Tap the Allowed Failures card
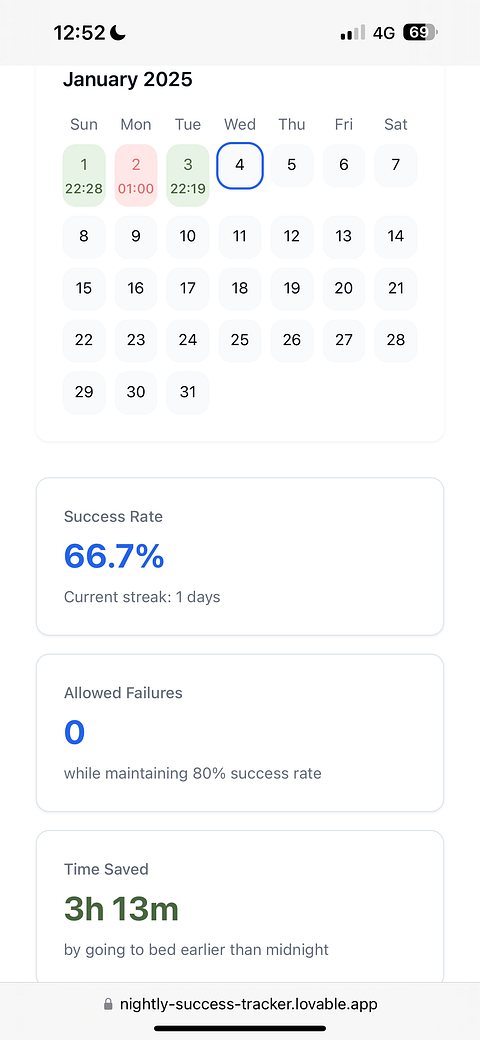This screenshot has height=1040, width=480. click(240, 733)
